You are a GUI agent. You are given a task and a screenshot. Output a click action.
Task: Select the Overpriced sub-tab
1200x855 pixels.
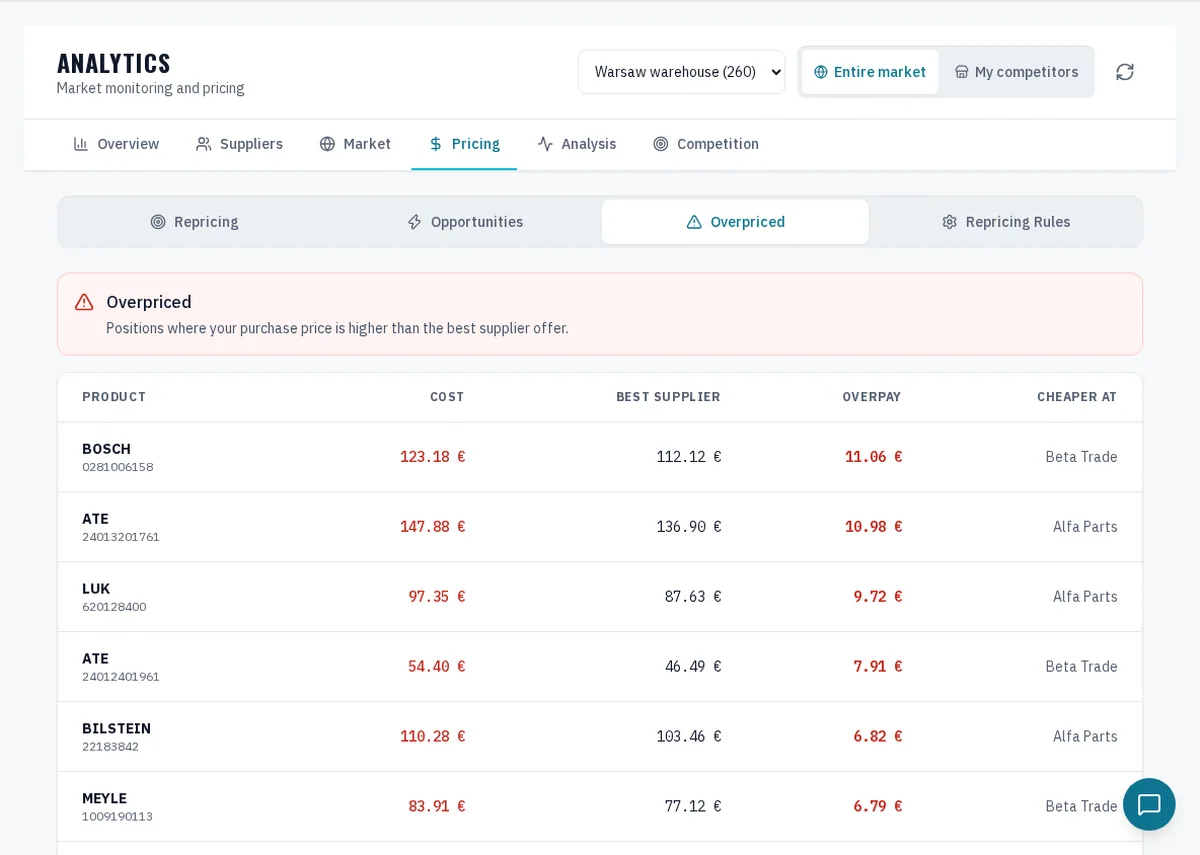tap(735, 222)
